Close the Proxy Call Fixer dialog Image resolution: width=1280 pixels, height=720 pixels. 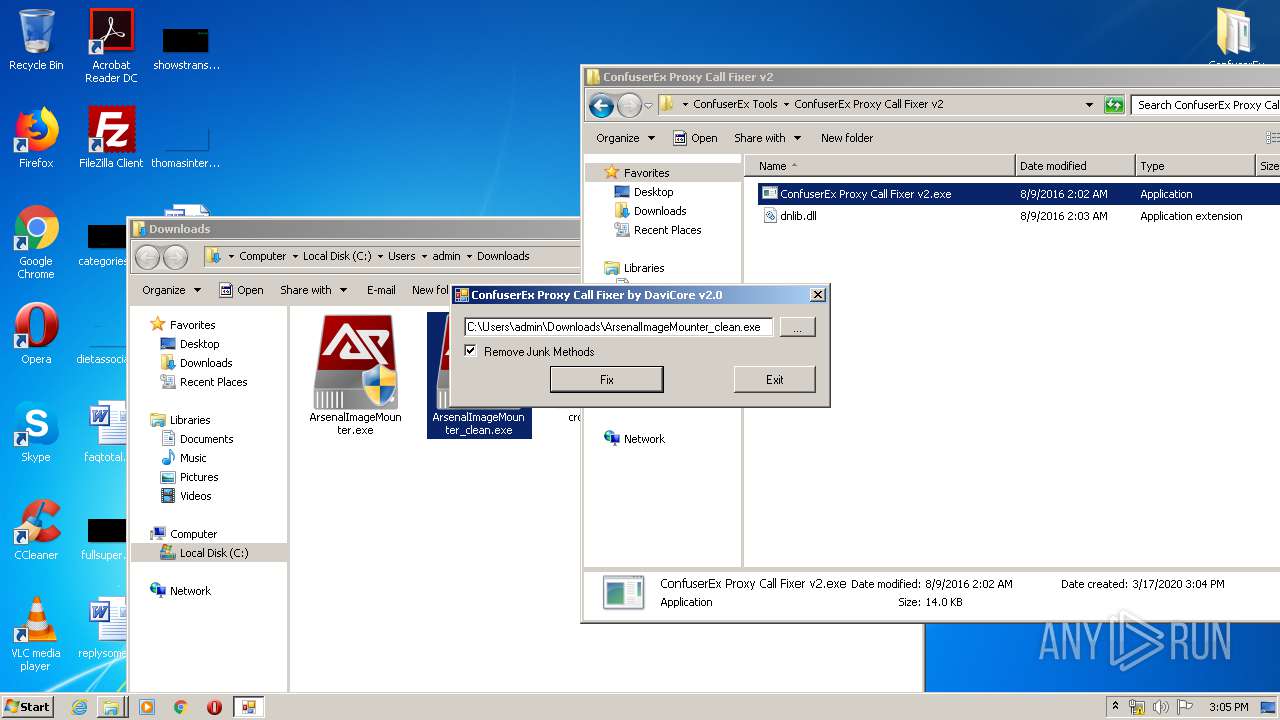(x=817, y=295)
